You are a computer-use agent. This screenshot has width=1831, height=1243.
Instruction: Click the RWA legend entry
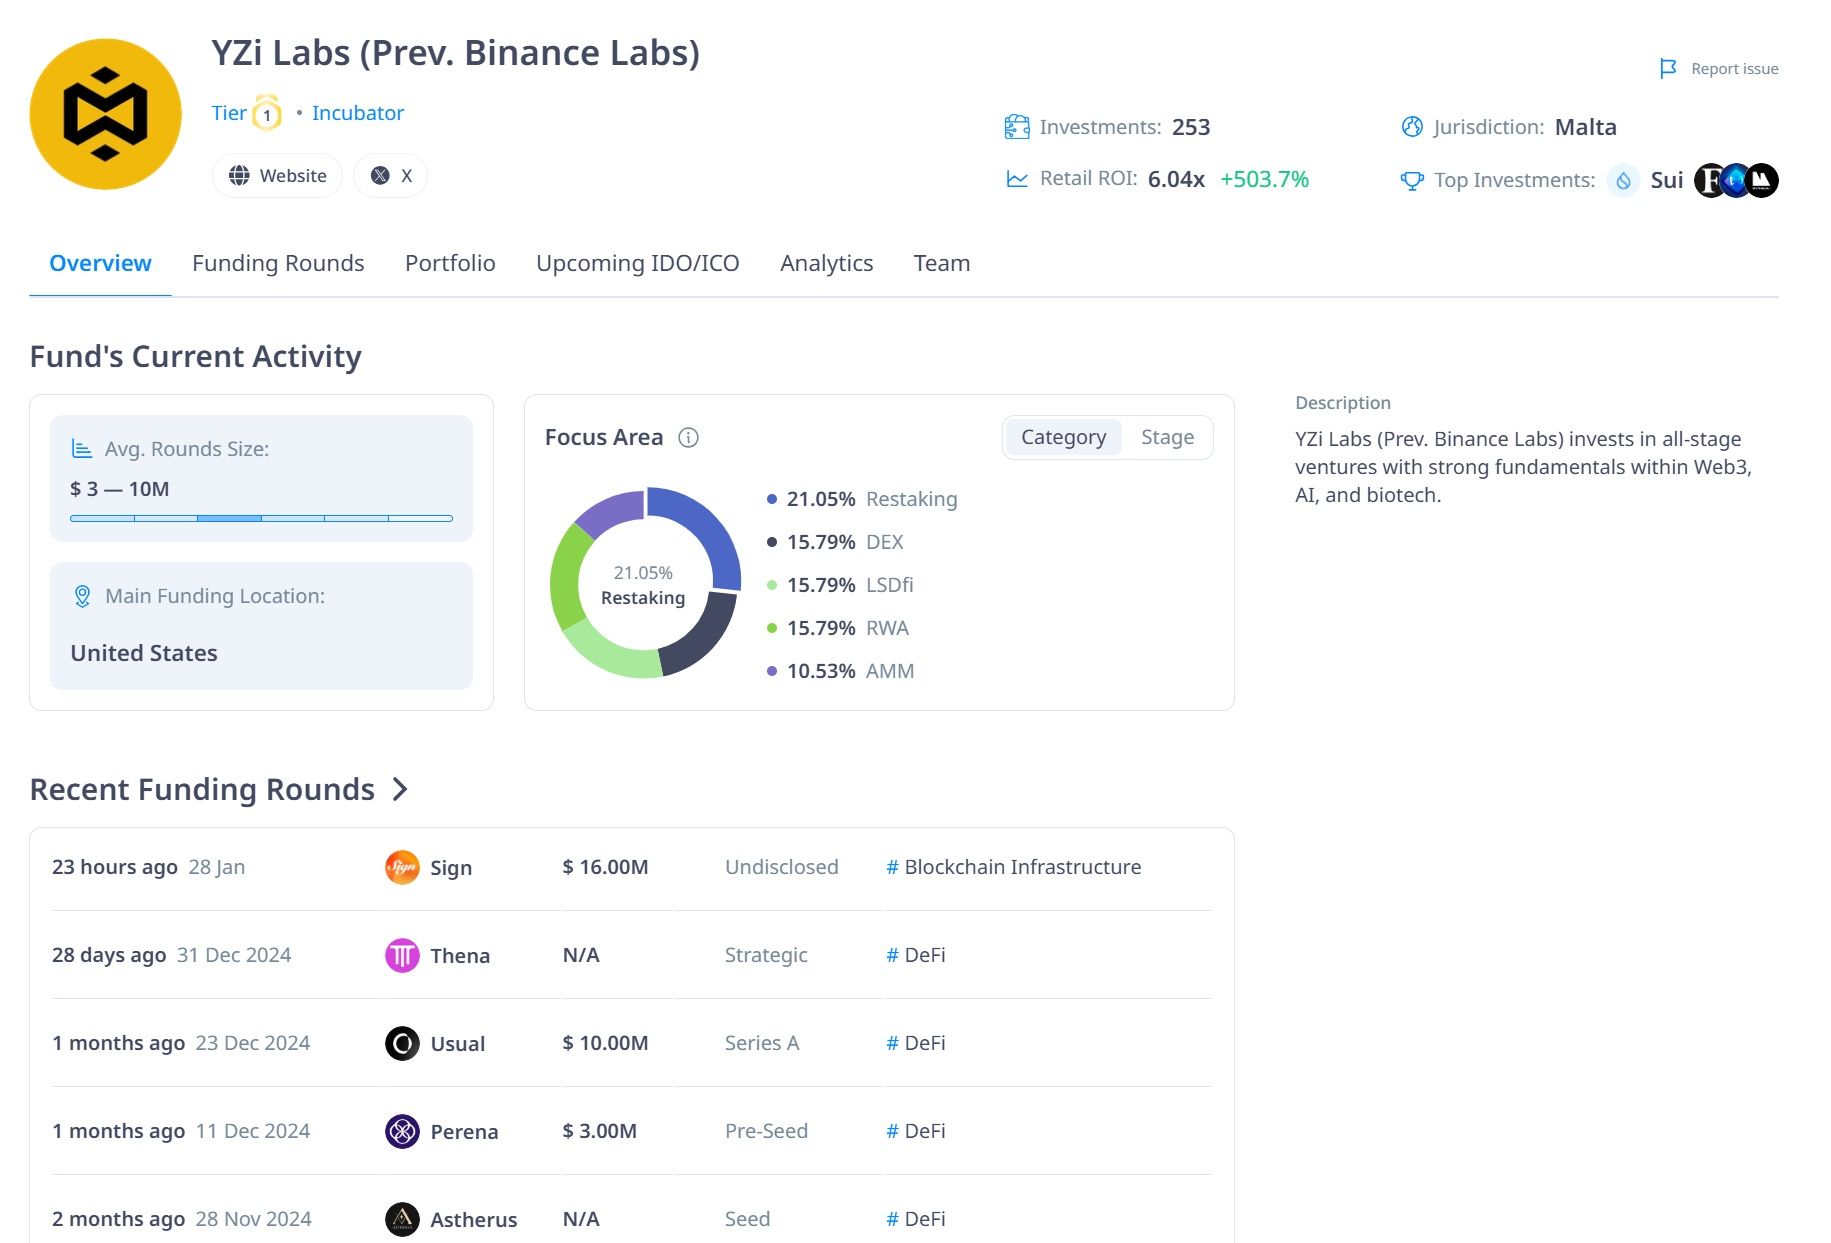[838, 628]
